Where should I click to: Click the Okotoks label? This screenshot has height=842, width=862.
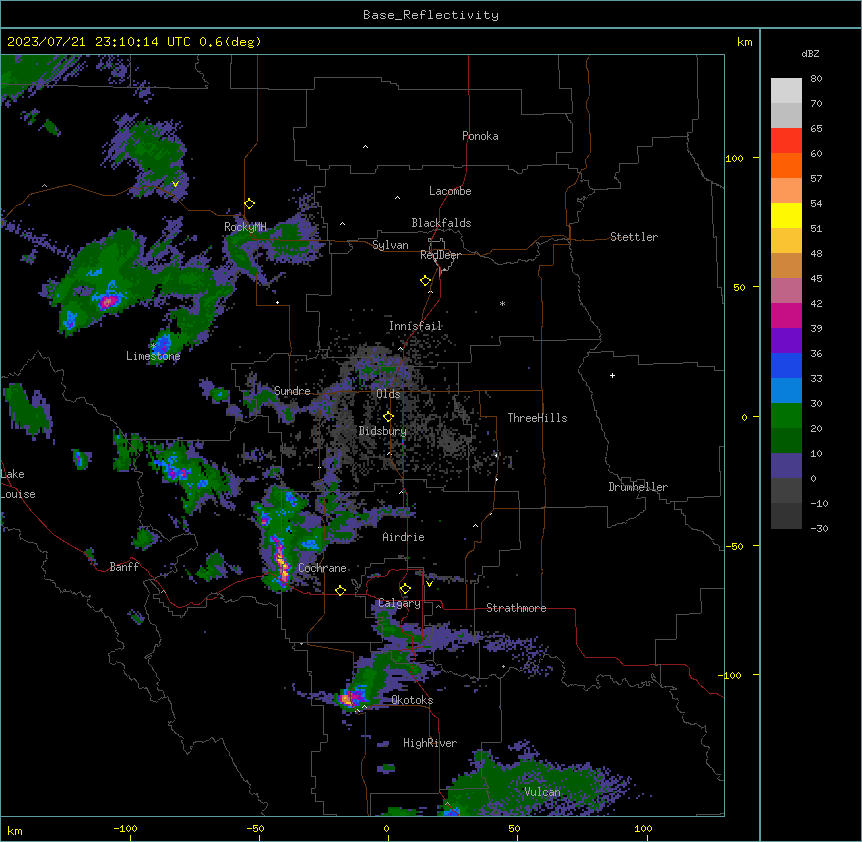pyautogui.click(x=412, y=700)
